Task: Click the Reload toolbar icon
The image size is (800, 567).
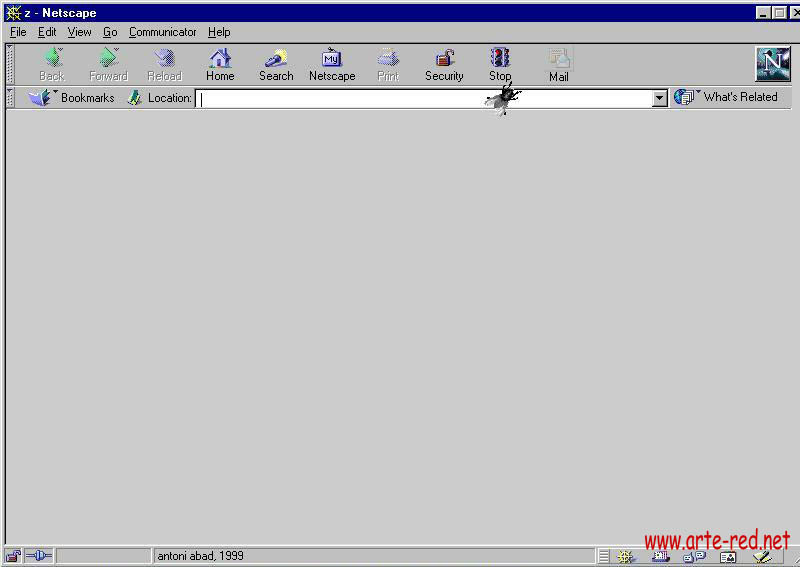Action: (x=164, y=59)
